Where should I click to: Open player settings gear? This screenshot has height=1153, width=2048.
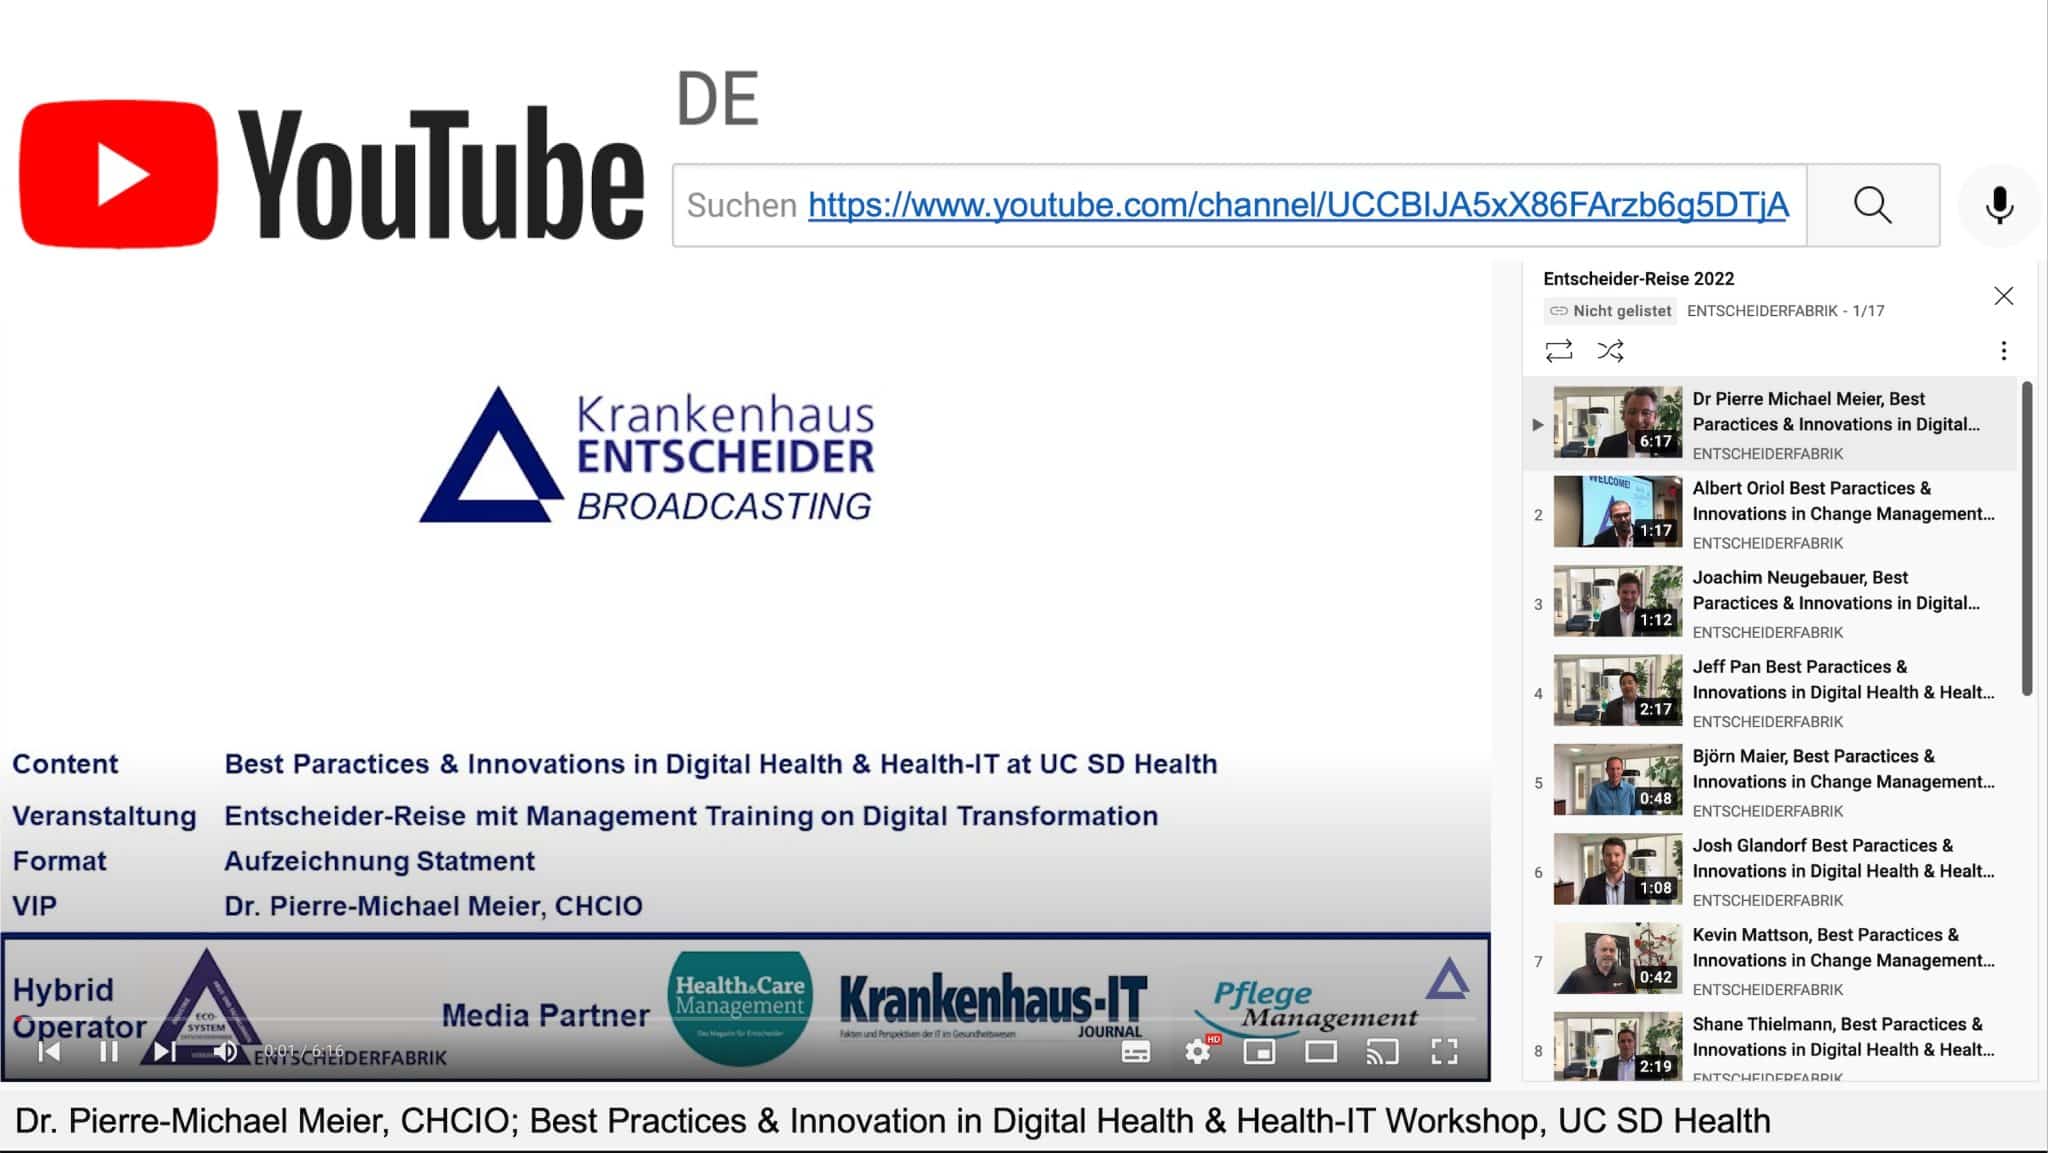coord(1197,1051)
